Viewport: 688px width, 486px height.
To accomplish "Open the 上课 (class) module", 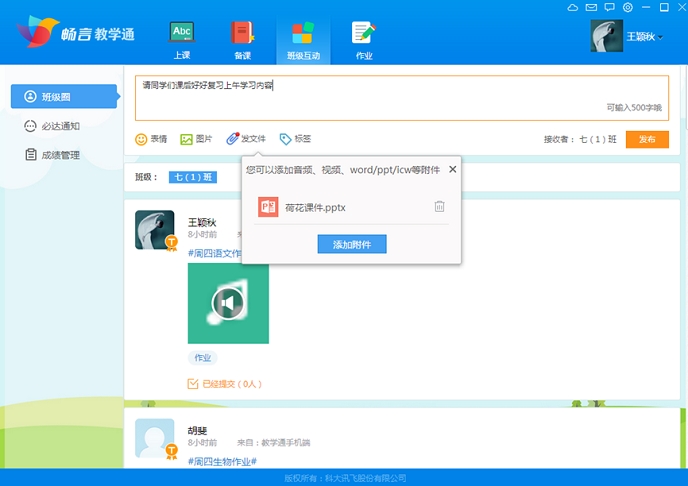I will 181,40.
